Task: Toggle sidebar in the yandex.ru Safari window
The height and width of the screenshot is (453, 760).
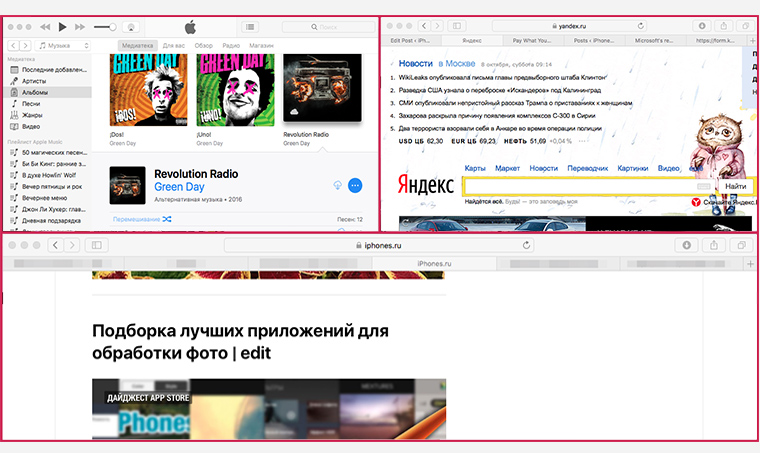Action: (457, 26)
